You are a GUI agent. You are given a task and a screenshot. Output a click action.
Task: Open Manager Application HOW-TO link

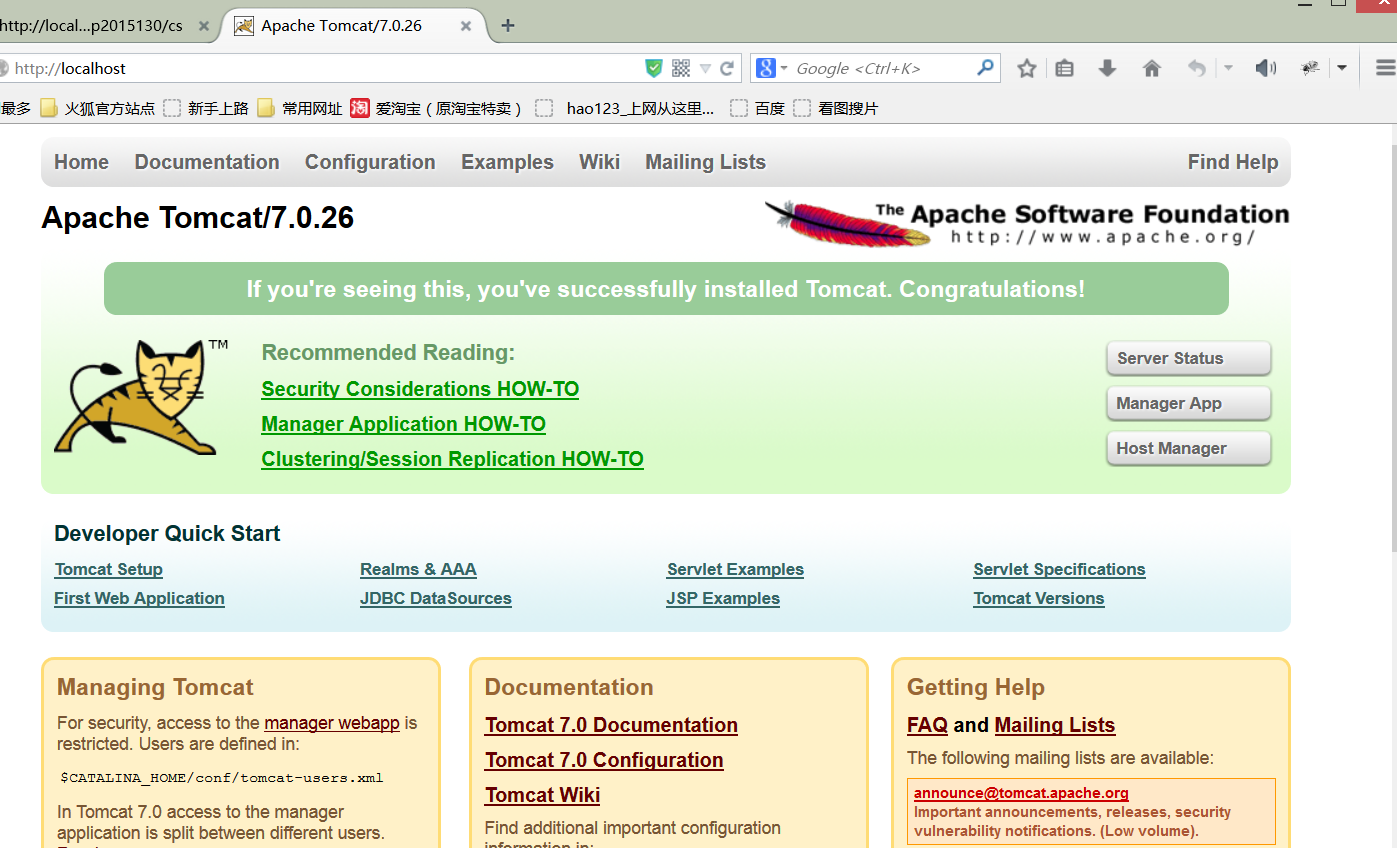coord(403,424)
